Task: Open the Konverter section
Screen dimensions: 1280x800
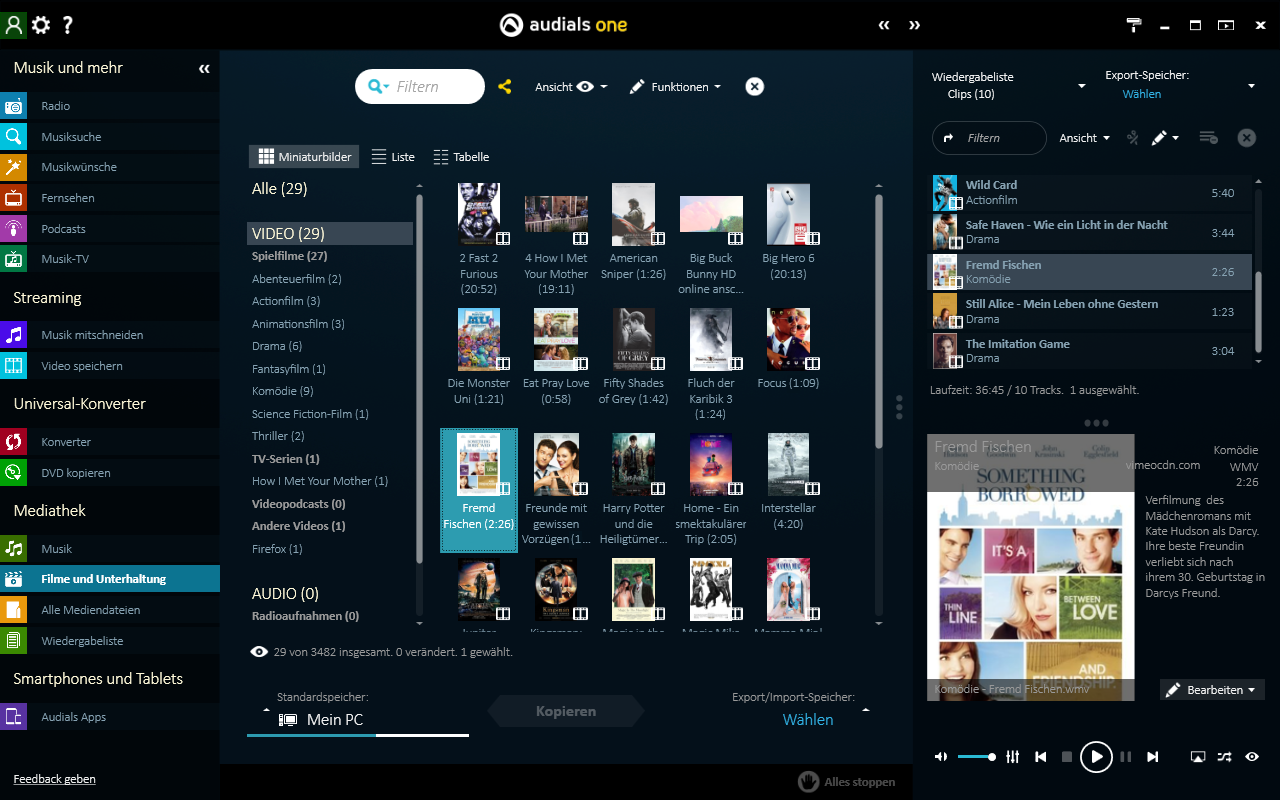Action: pos(110,442)
